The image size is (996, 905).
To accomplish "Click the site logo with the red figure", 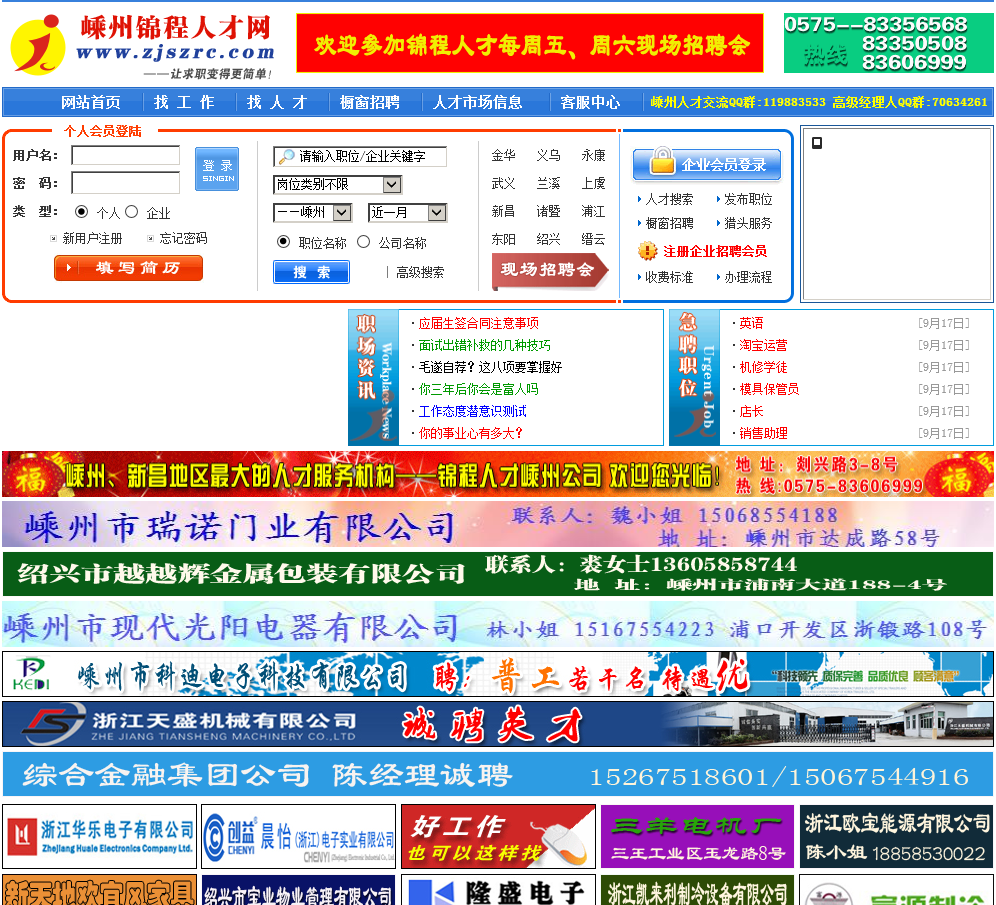I will coord(38,44).
